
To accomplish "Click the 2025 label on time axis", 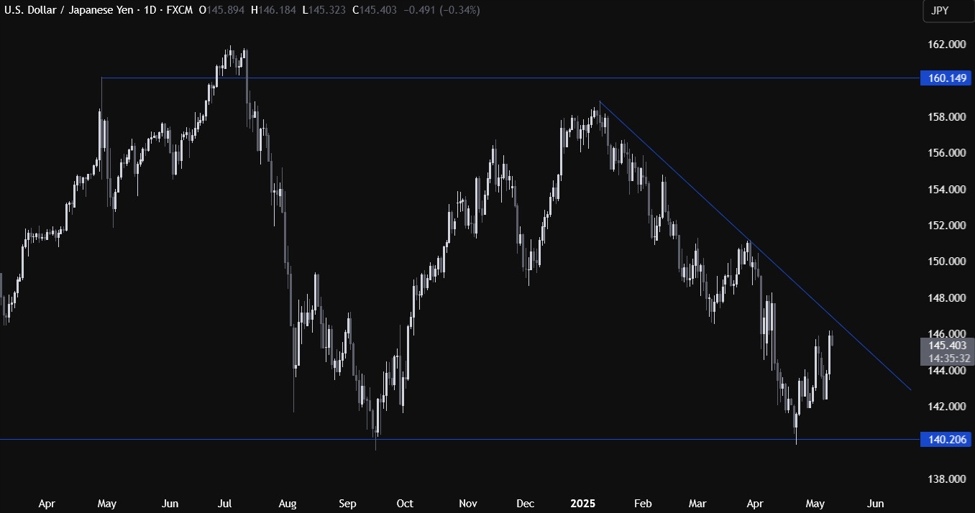I will (583, 503).
